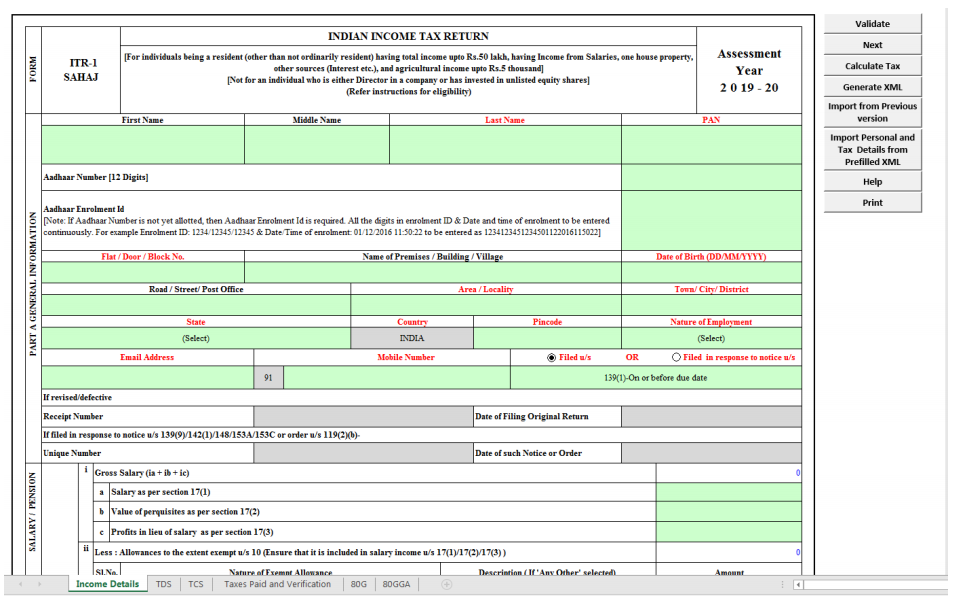Click the Date of Filing Original Return field
The width and height of the screenshot is (977, 615).
pyautogui.click(x=712, y=417)
